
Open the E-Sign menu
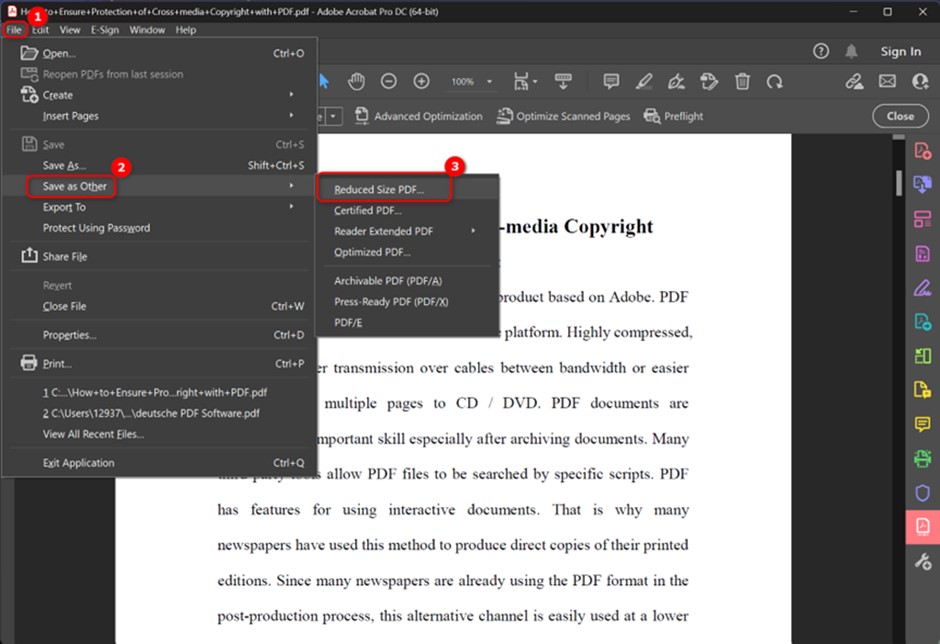coord(105,30)
